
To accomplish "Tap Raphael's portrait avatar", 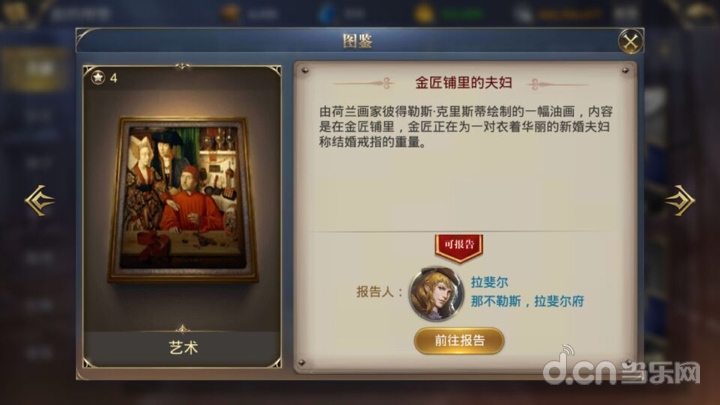I will pyautogui.click(x=437, y=293).
